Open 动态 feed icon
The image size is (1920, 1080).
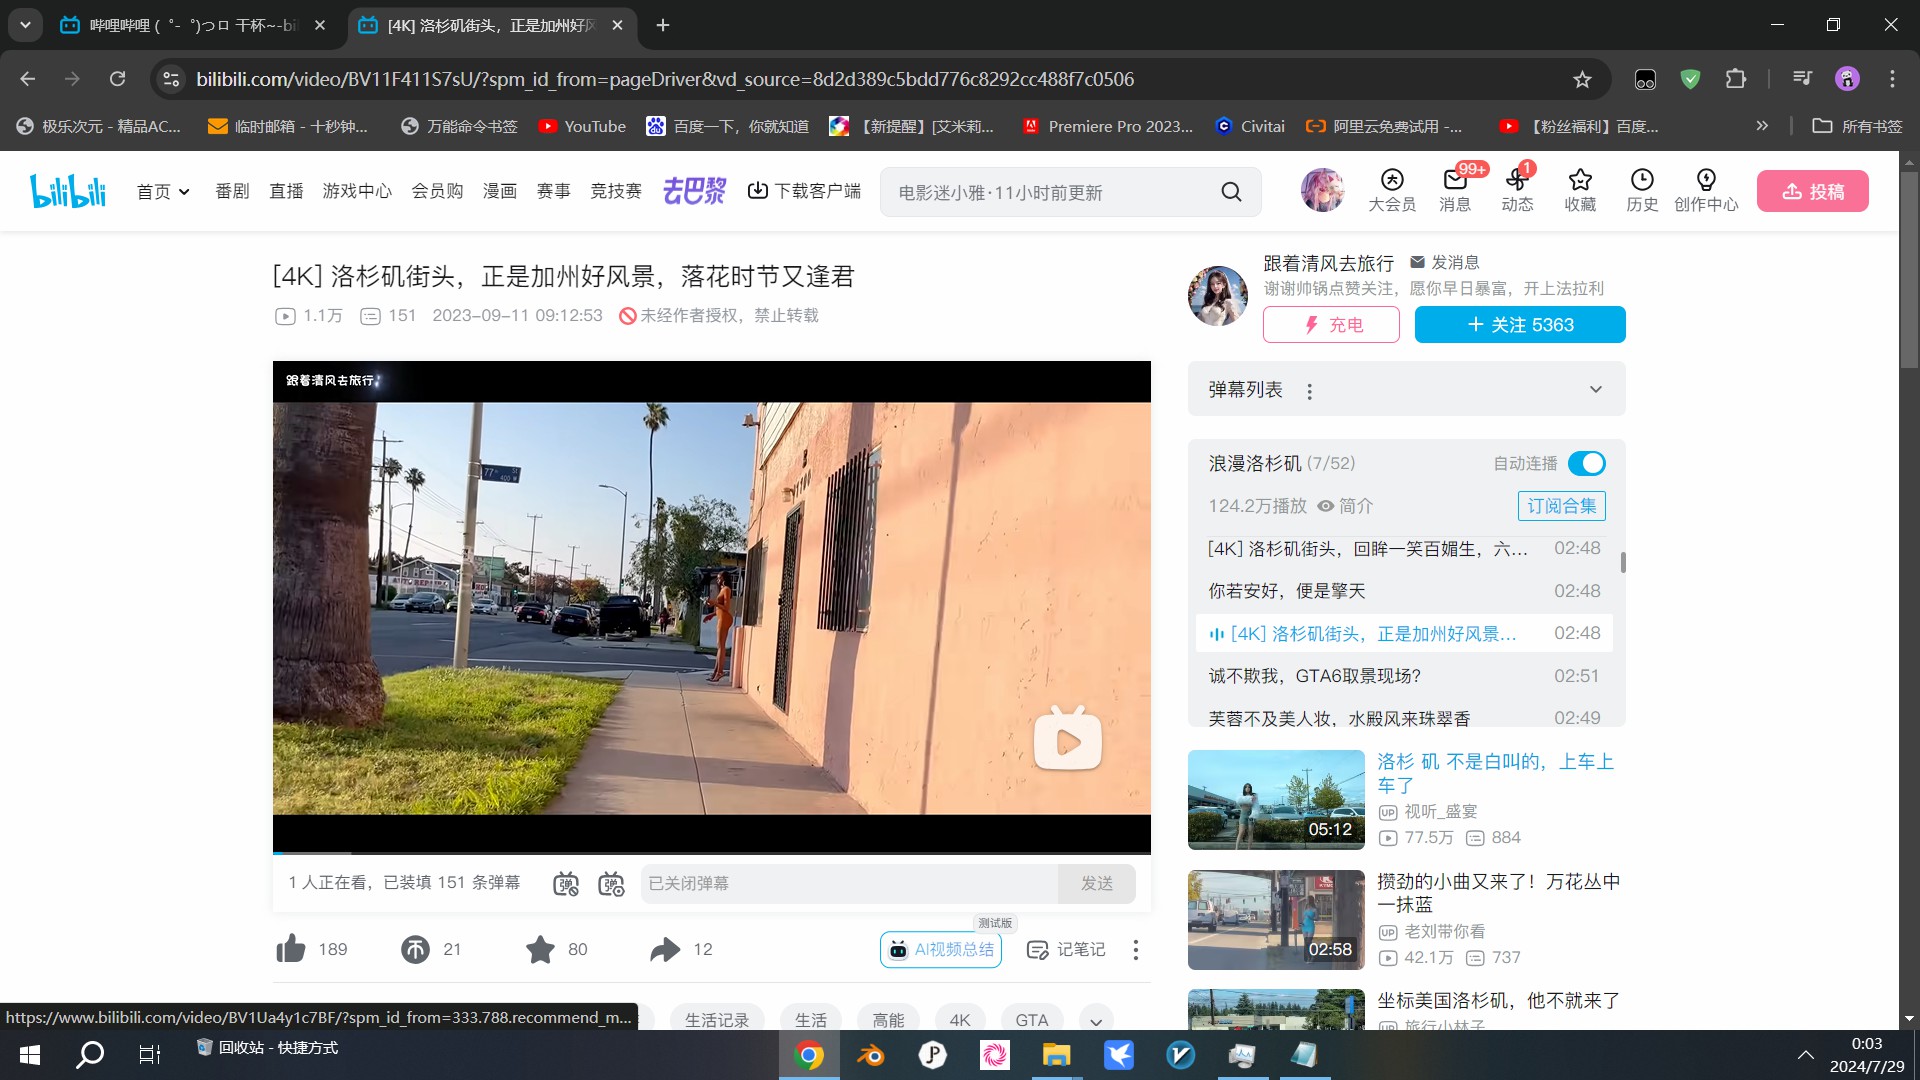point(1517,190)
